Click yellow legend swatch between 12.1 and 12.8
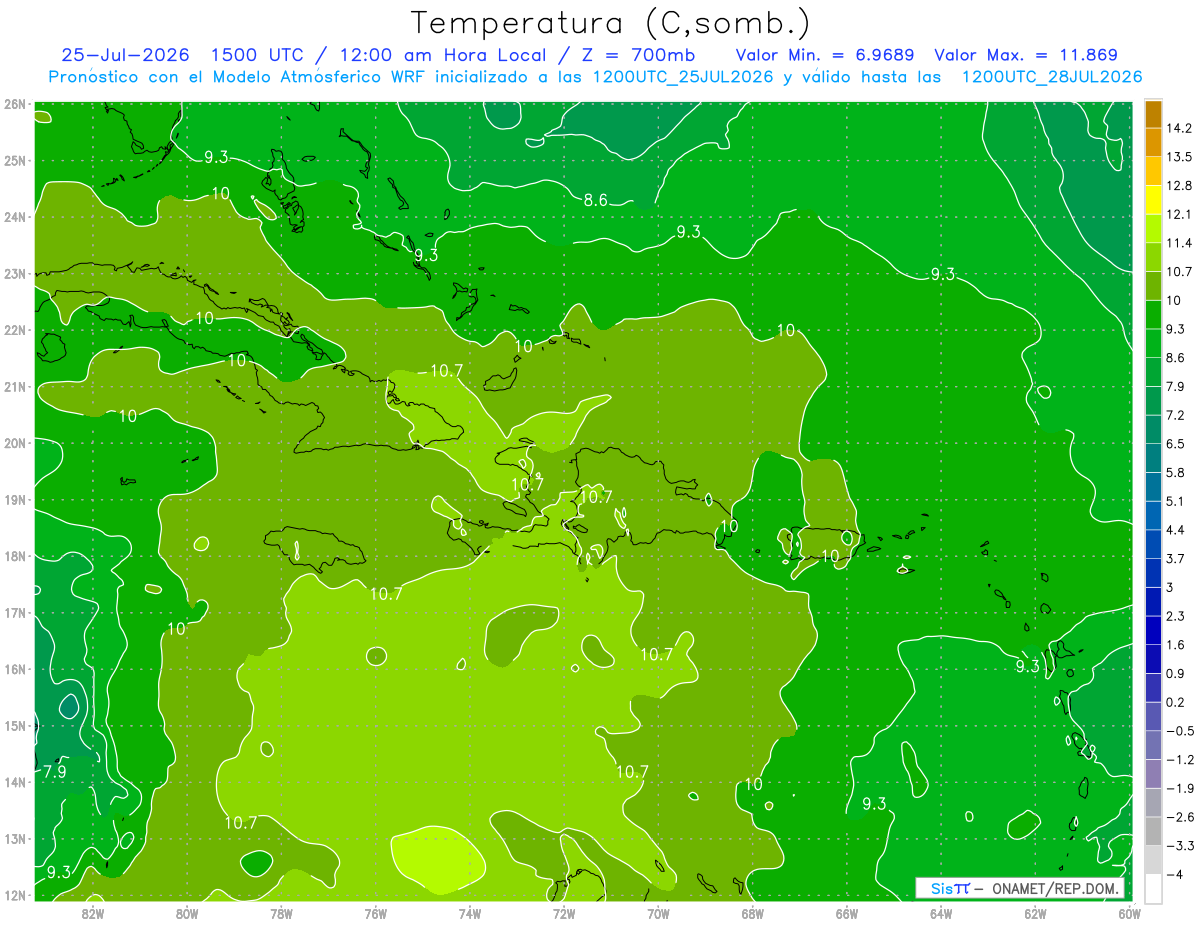The height and width of the screenshot is (927, 1200). (1153, 200)
